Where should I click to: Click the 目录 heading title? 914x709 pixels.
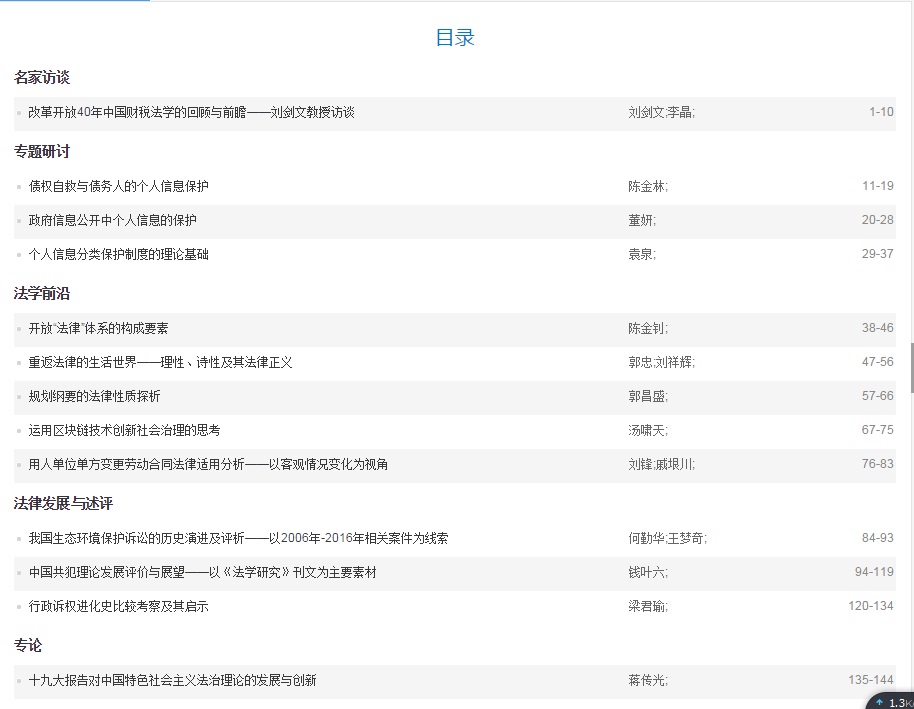tap(455, 38)
